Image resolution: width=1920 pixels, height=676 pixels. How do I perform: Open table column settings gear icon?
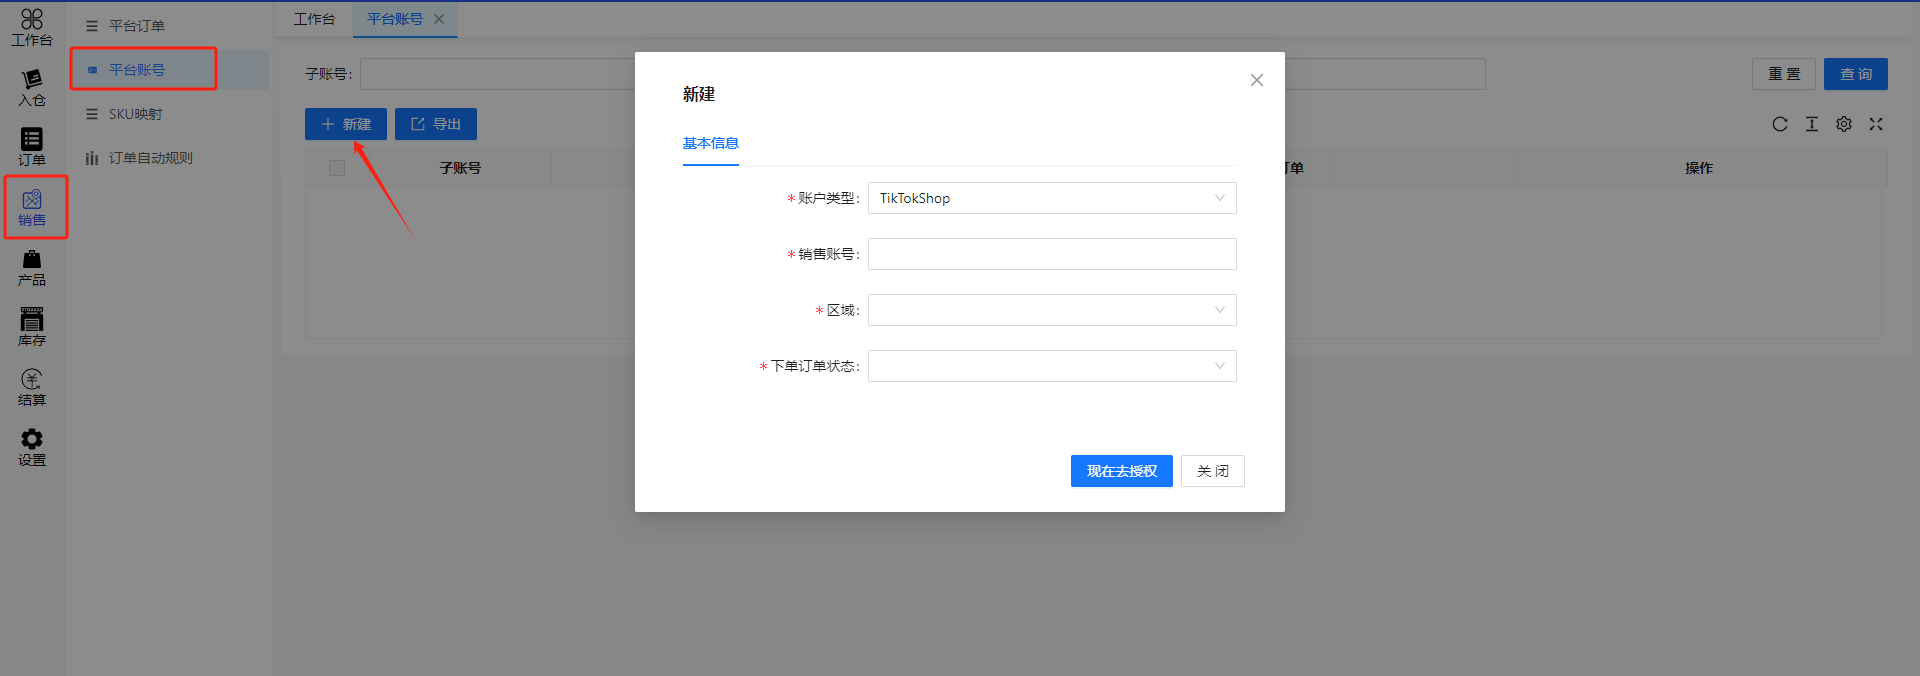pos(1844,124)
